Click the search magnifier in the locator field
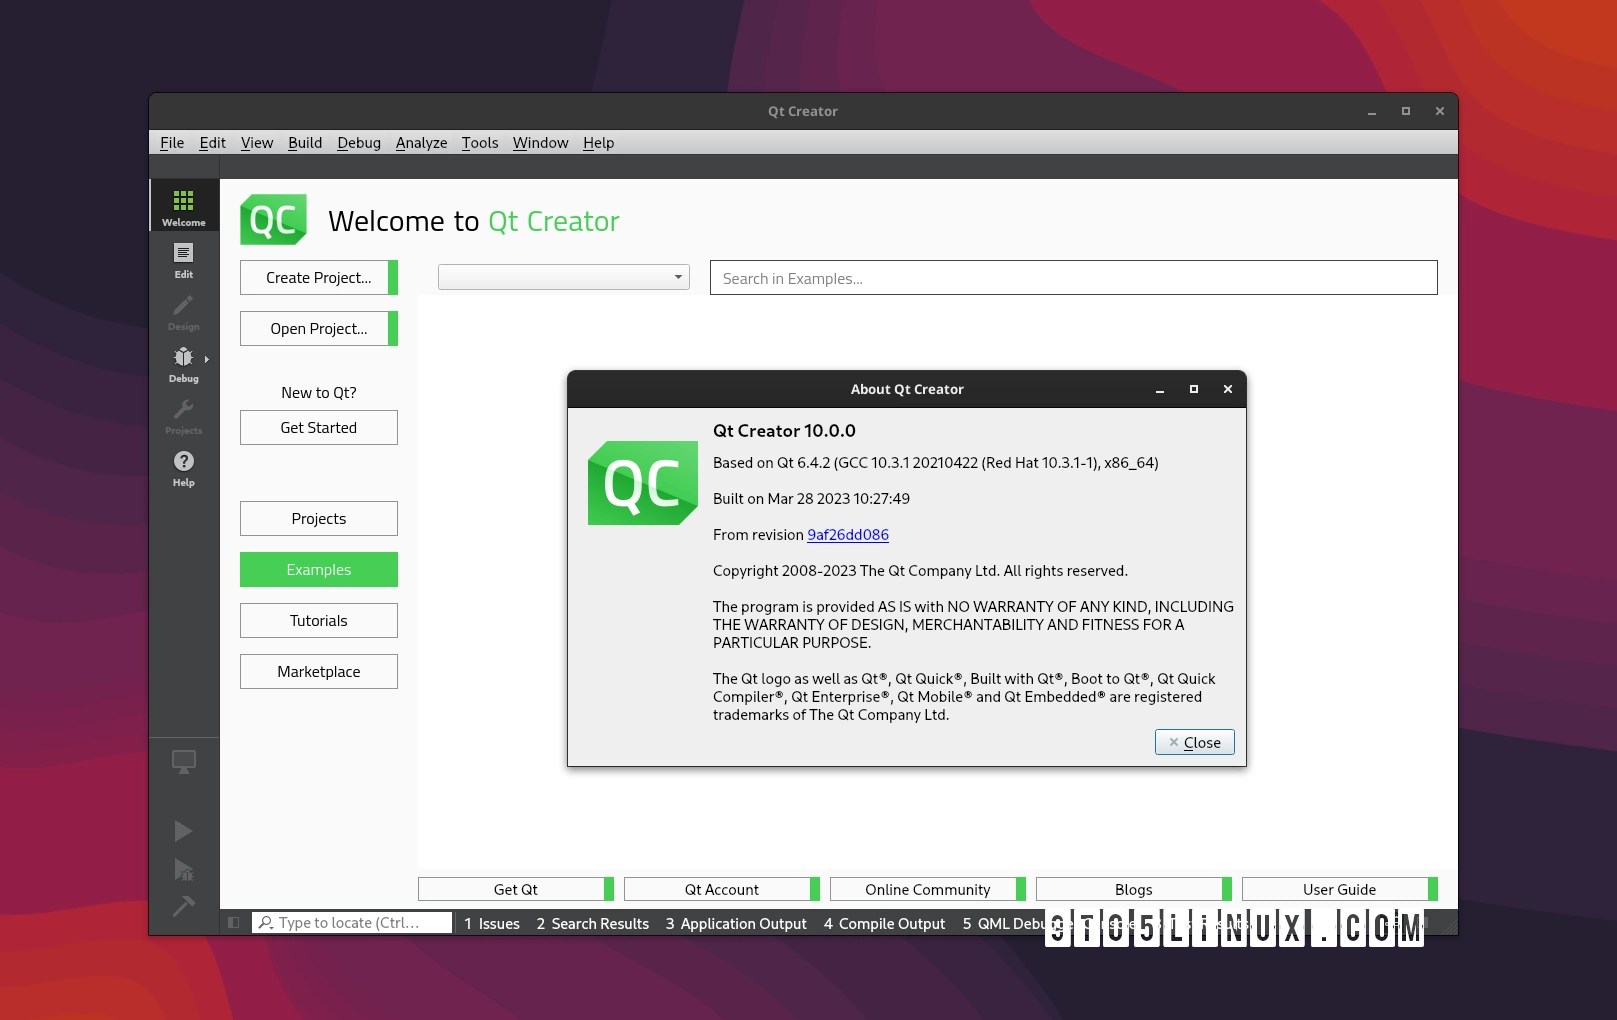The width and height of the screenshot is (1617, 1020). coord(265,922)
